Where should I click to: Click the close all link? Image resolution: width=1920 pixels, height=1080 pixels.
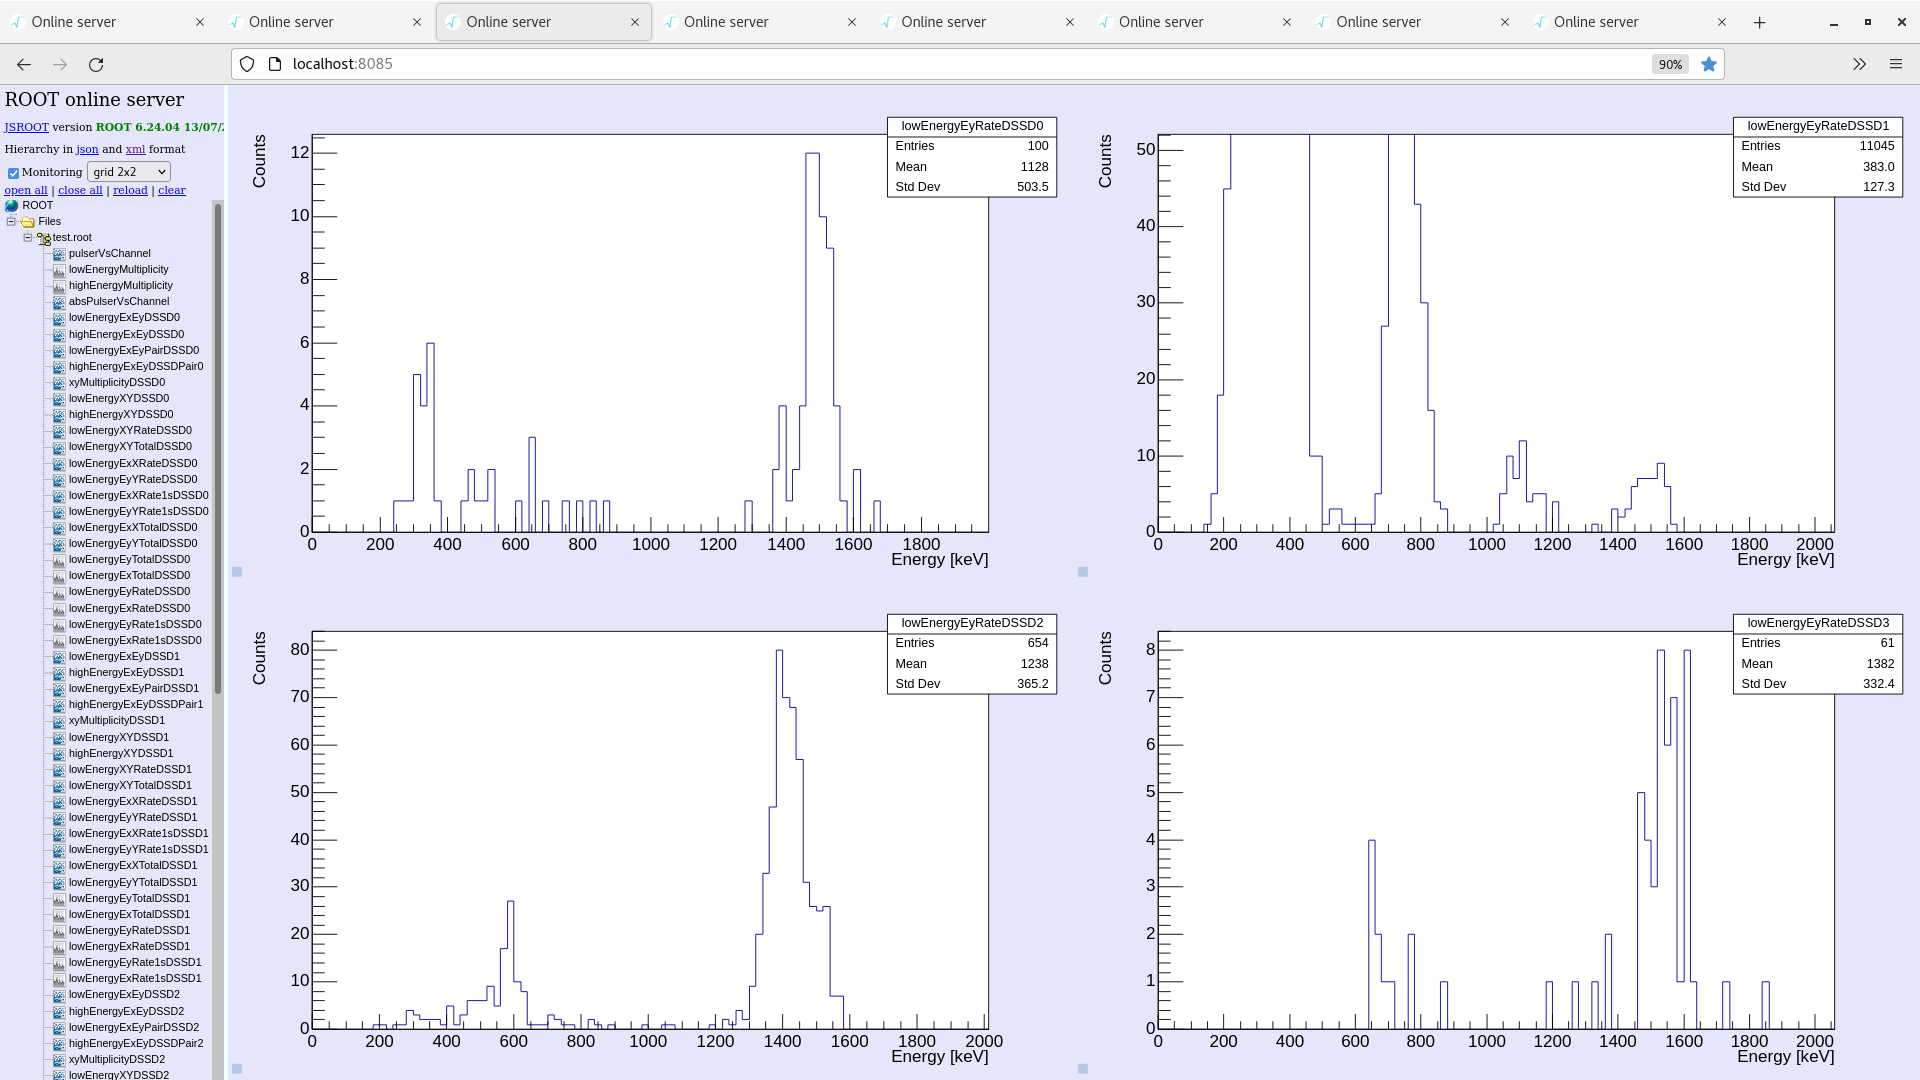[x=80, y=190]
